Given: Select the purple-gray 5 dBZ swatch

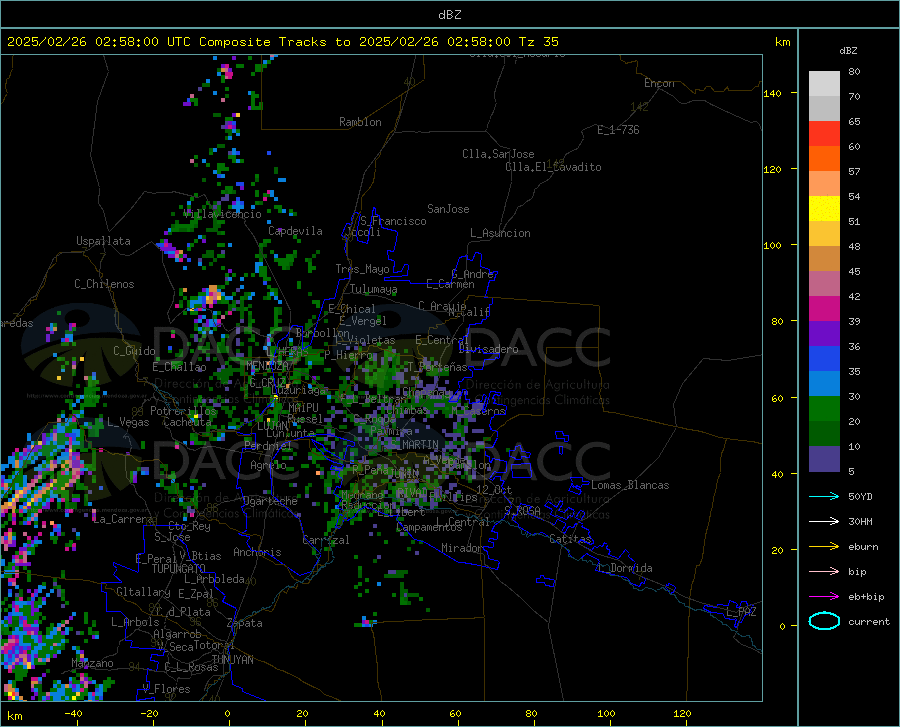Looking at the screenshot, I should click(824, 459).
